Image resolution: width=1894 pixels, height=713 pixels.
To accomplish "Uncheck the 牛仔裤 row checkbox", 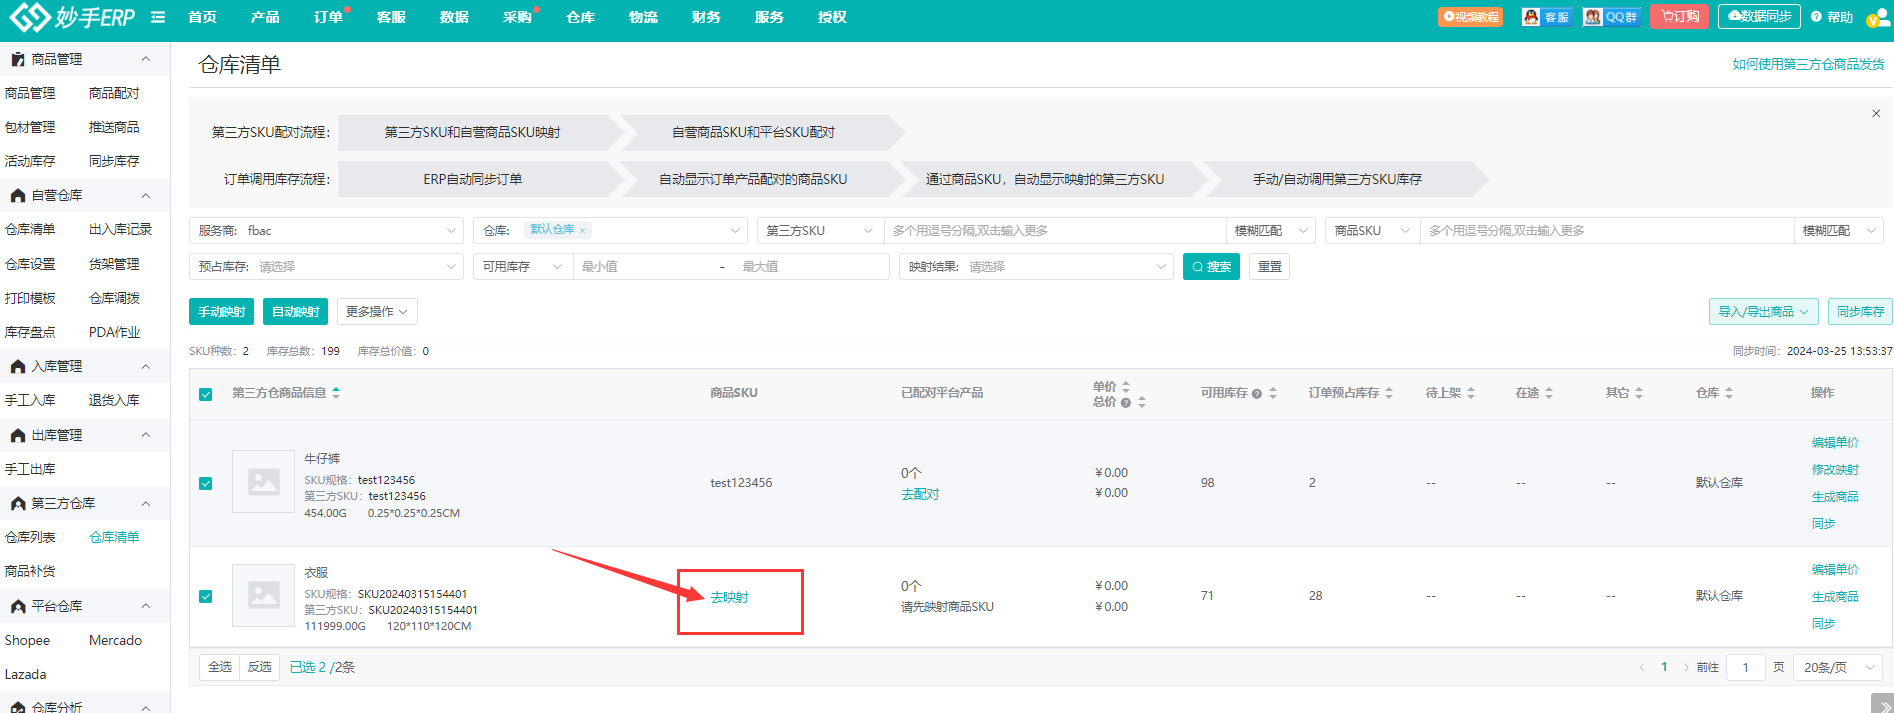I will point(206,483).
